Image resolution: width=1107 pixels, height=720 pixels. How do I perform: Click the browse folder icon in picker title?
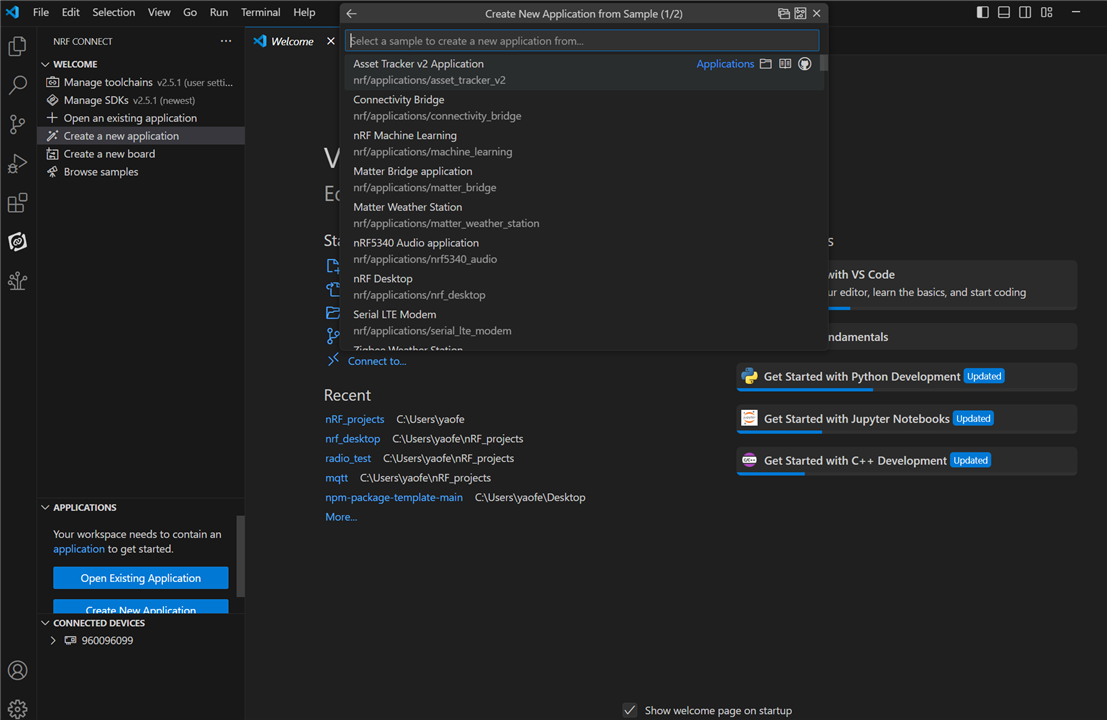(x=784, y=13)
